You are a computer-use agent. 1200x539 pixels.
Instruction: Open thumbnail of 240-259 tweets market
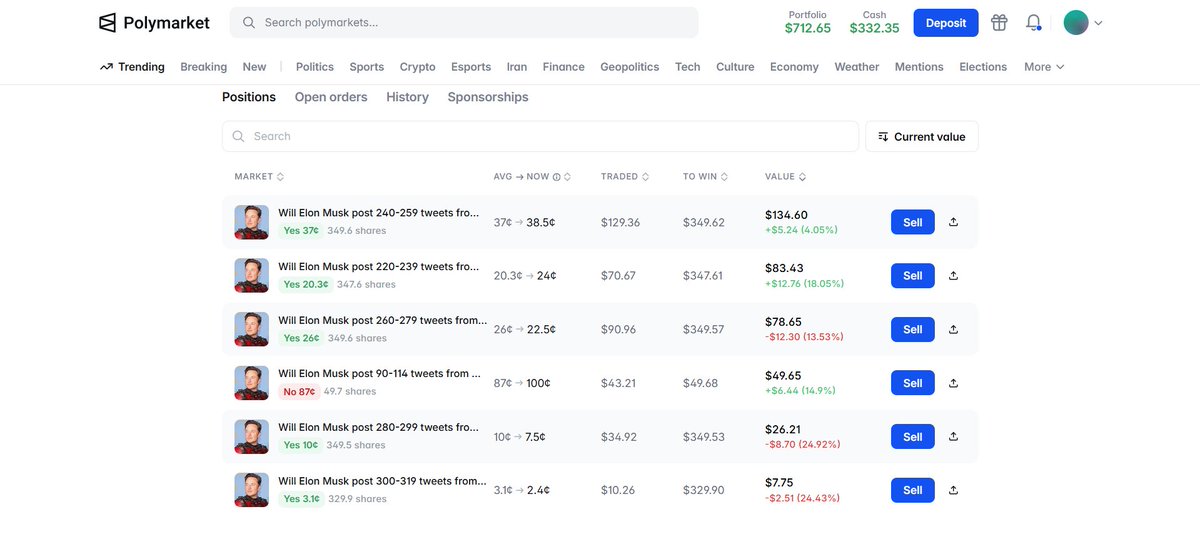[x=251, y=222]
